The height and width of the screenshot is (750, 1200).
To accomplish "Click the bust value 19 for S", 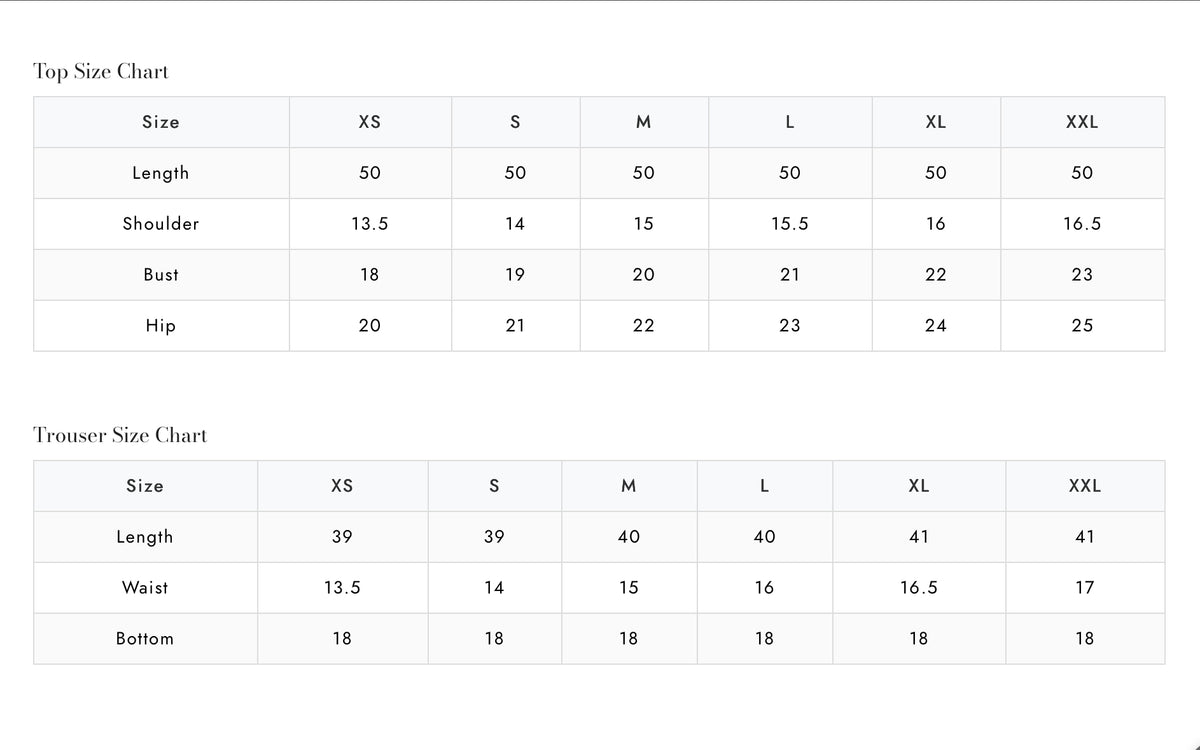I will click(515, 275).
